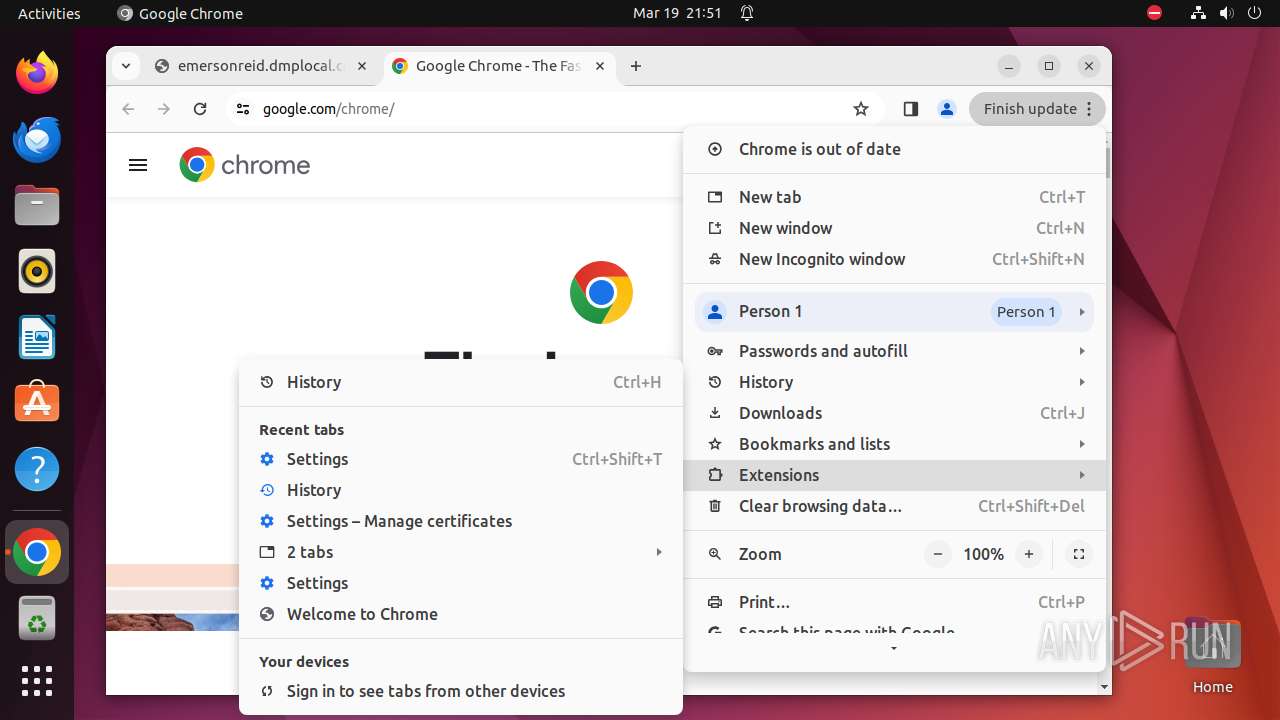Viewport: 1280px width, 720px height.
Task: Expand the Extensions submenu
Action: click(x=895, y=475)
